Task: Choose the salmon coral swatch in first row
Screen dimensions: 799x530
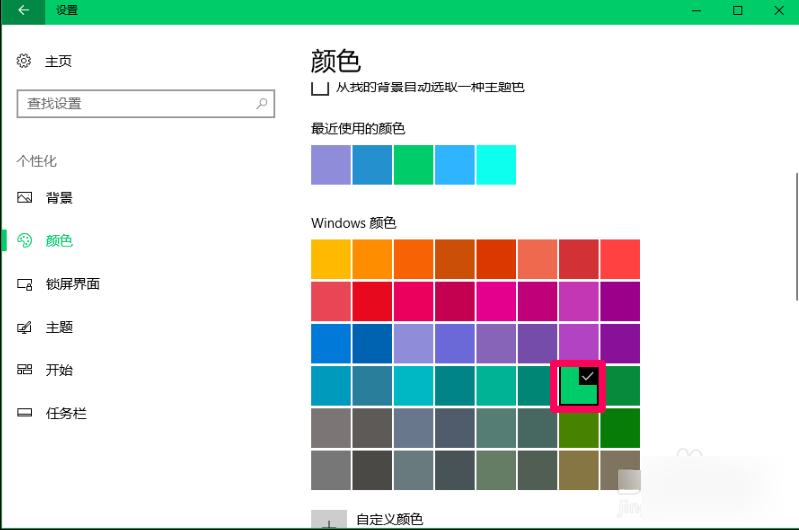Action: point(537,259)
